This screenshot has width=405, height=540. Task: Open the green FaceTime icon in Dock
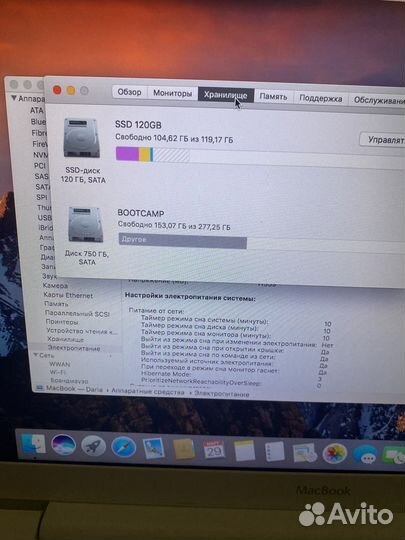[394, 455]
